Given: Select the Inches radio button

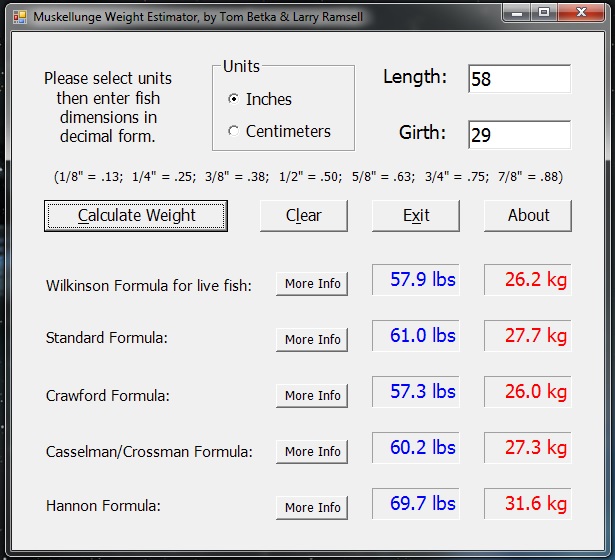Looking at the screenshot, I should [234, 99].
